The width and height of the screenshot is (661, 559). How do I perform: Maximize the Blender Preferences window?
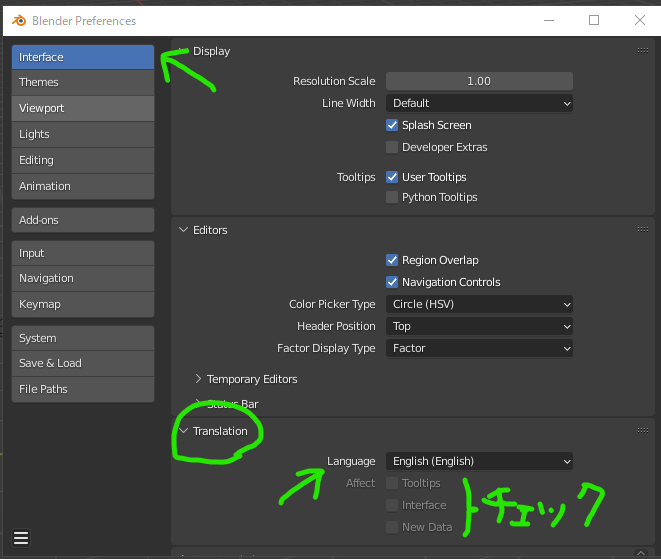coord(594,20)
